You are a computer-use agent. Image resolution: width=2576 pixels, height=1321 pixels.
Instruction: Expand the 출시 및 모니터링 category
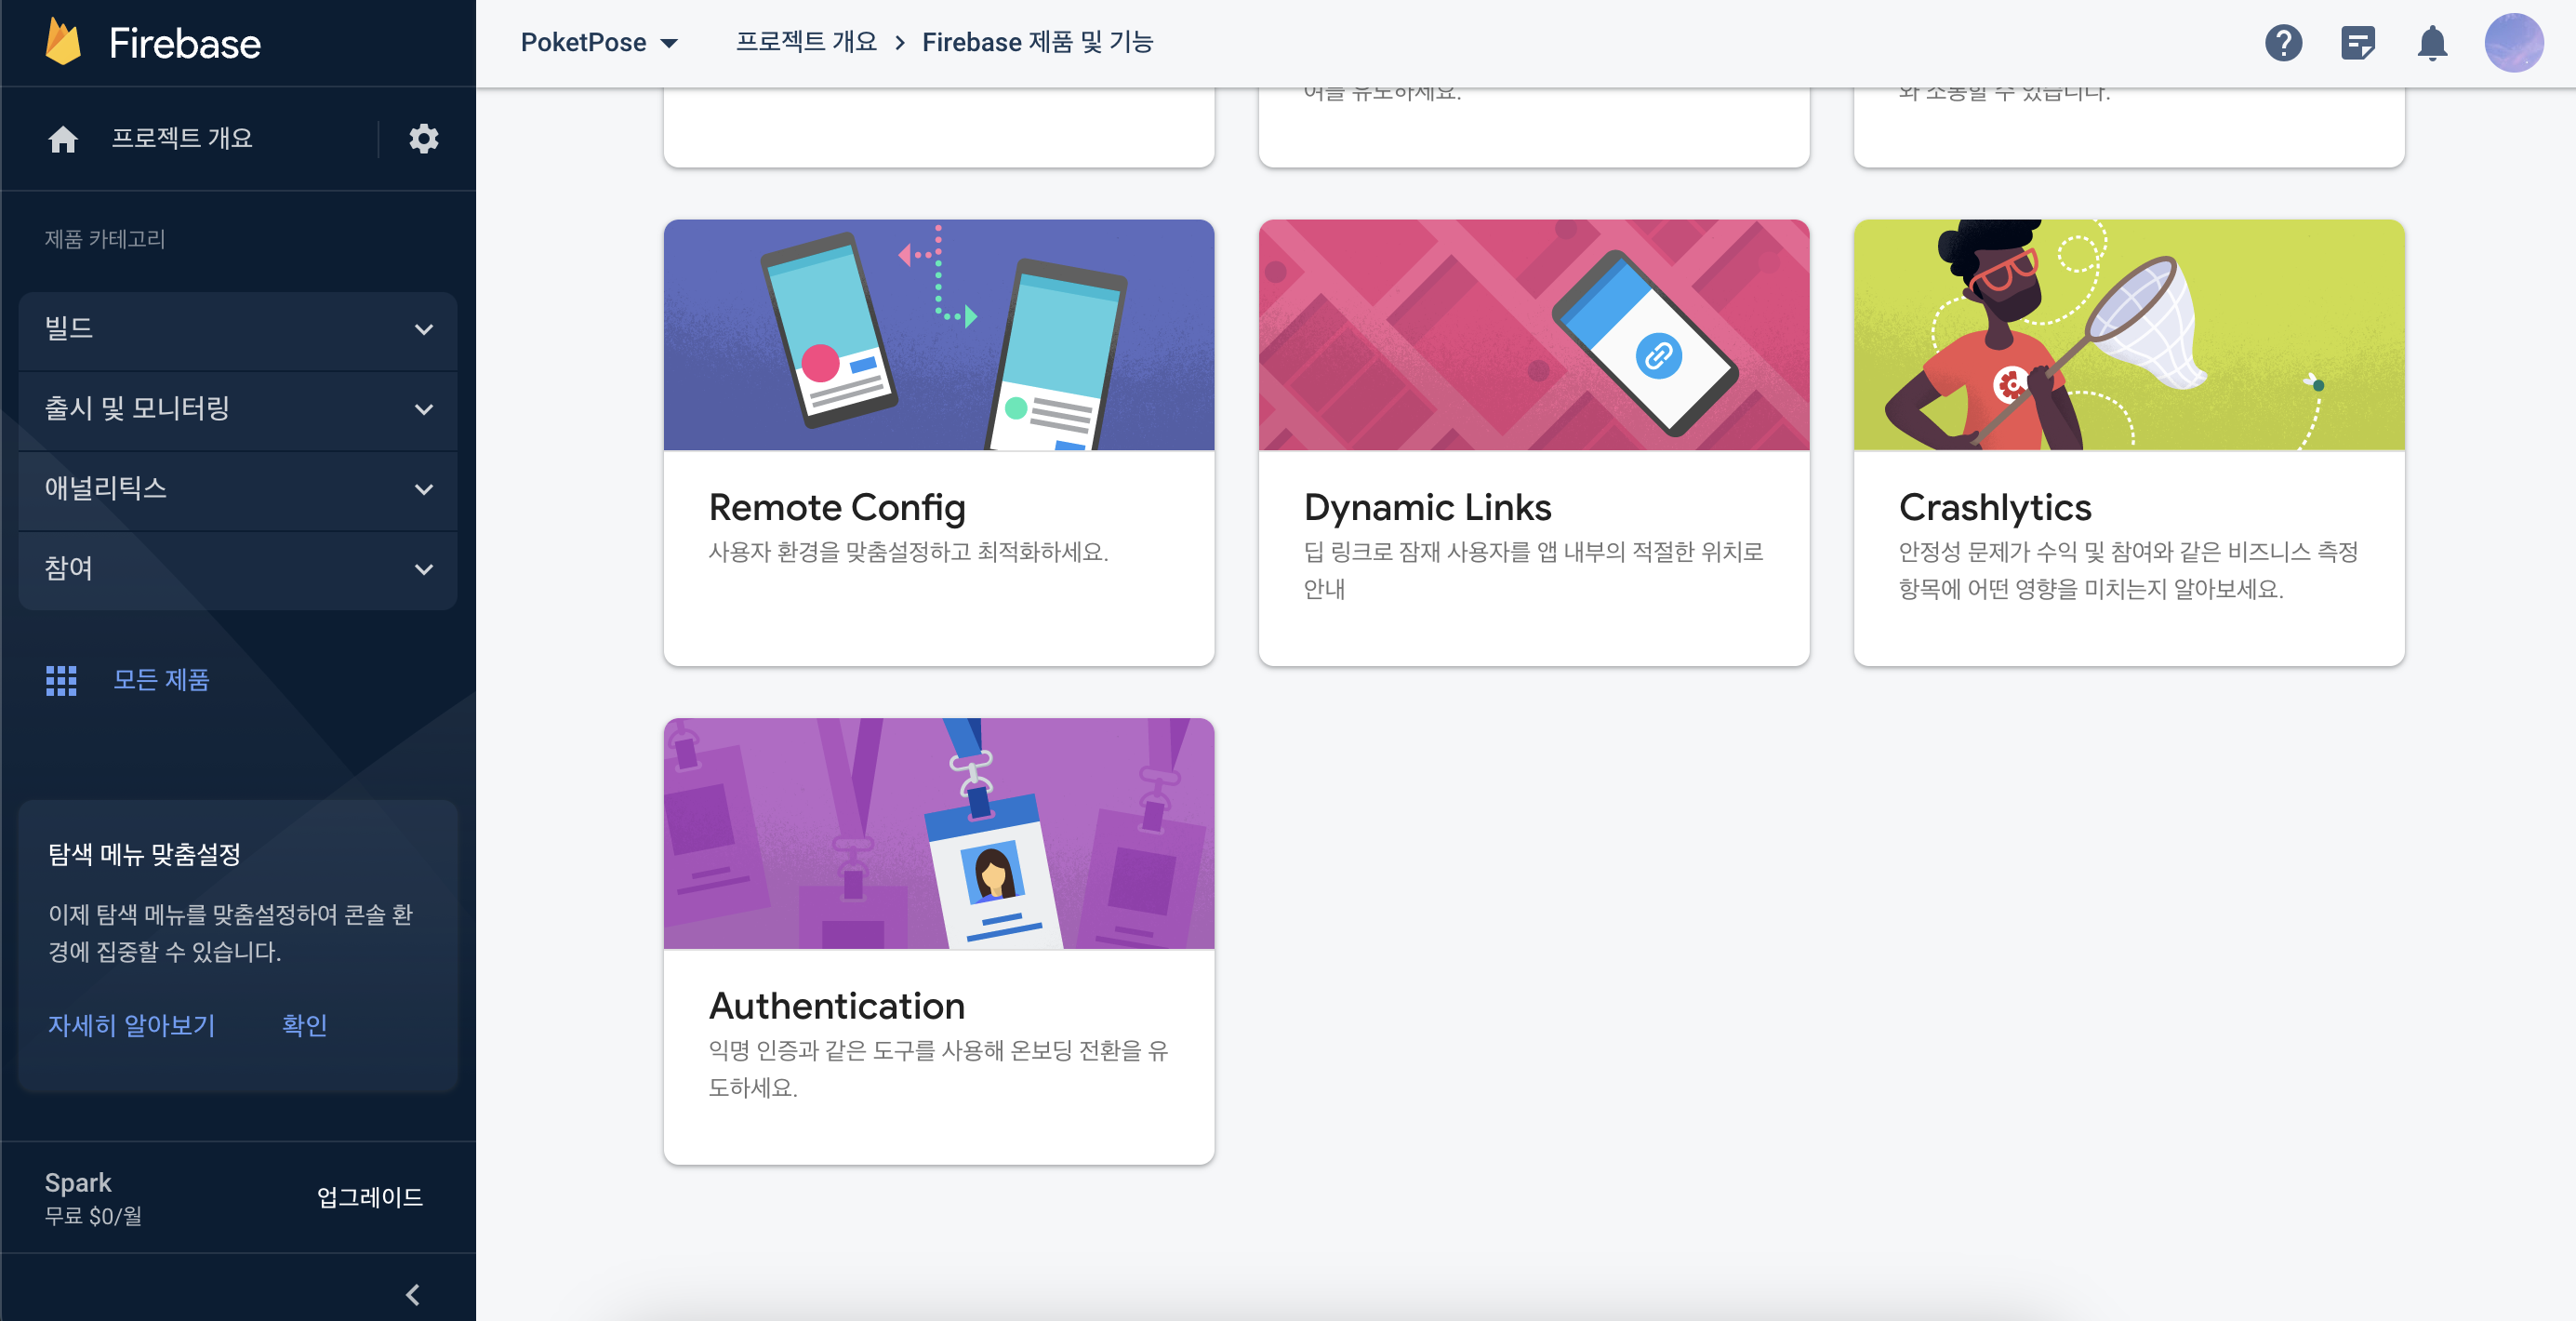pyautogui.click(x=238, y=409)
